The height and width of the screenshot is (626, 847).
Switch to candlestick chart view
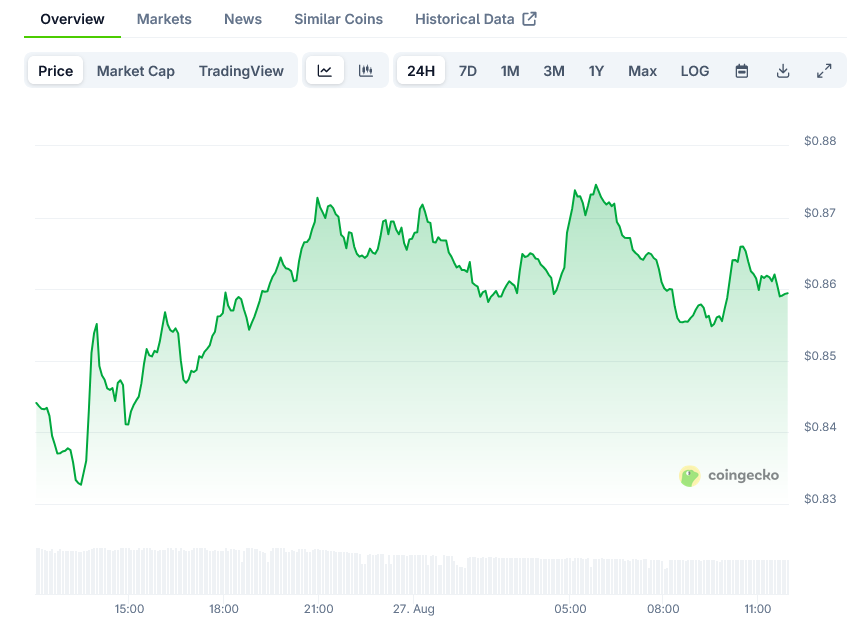point(366,70)
